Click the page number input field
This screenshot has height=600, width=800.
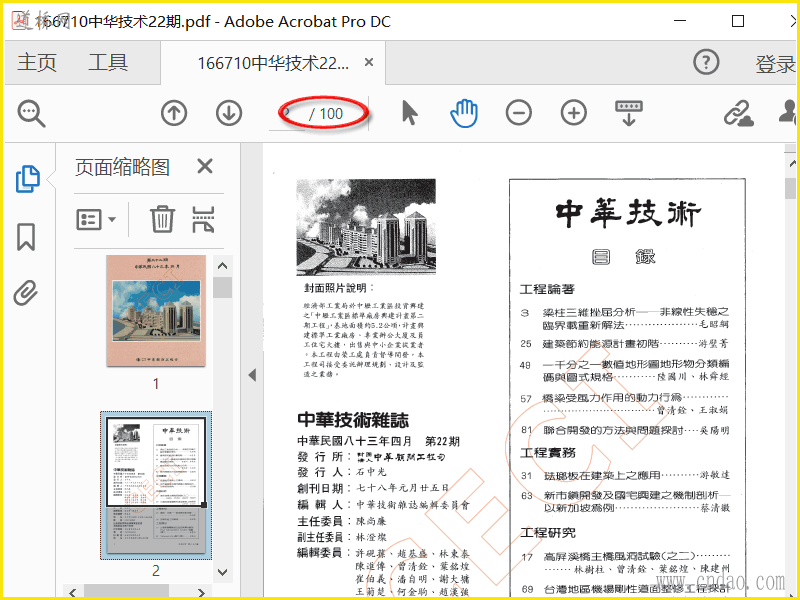pyautogui.click(x=287, y=114)
